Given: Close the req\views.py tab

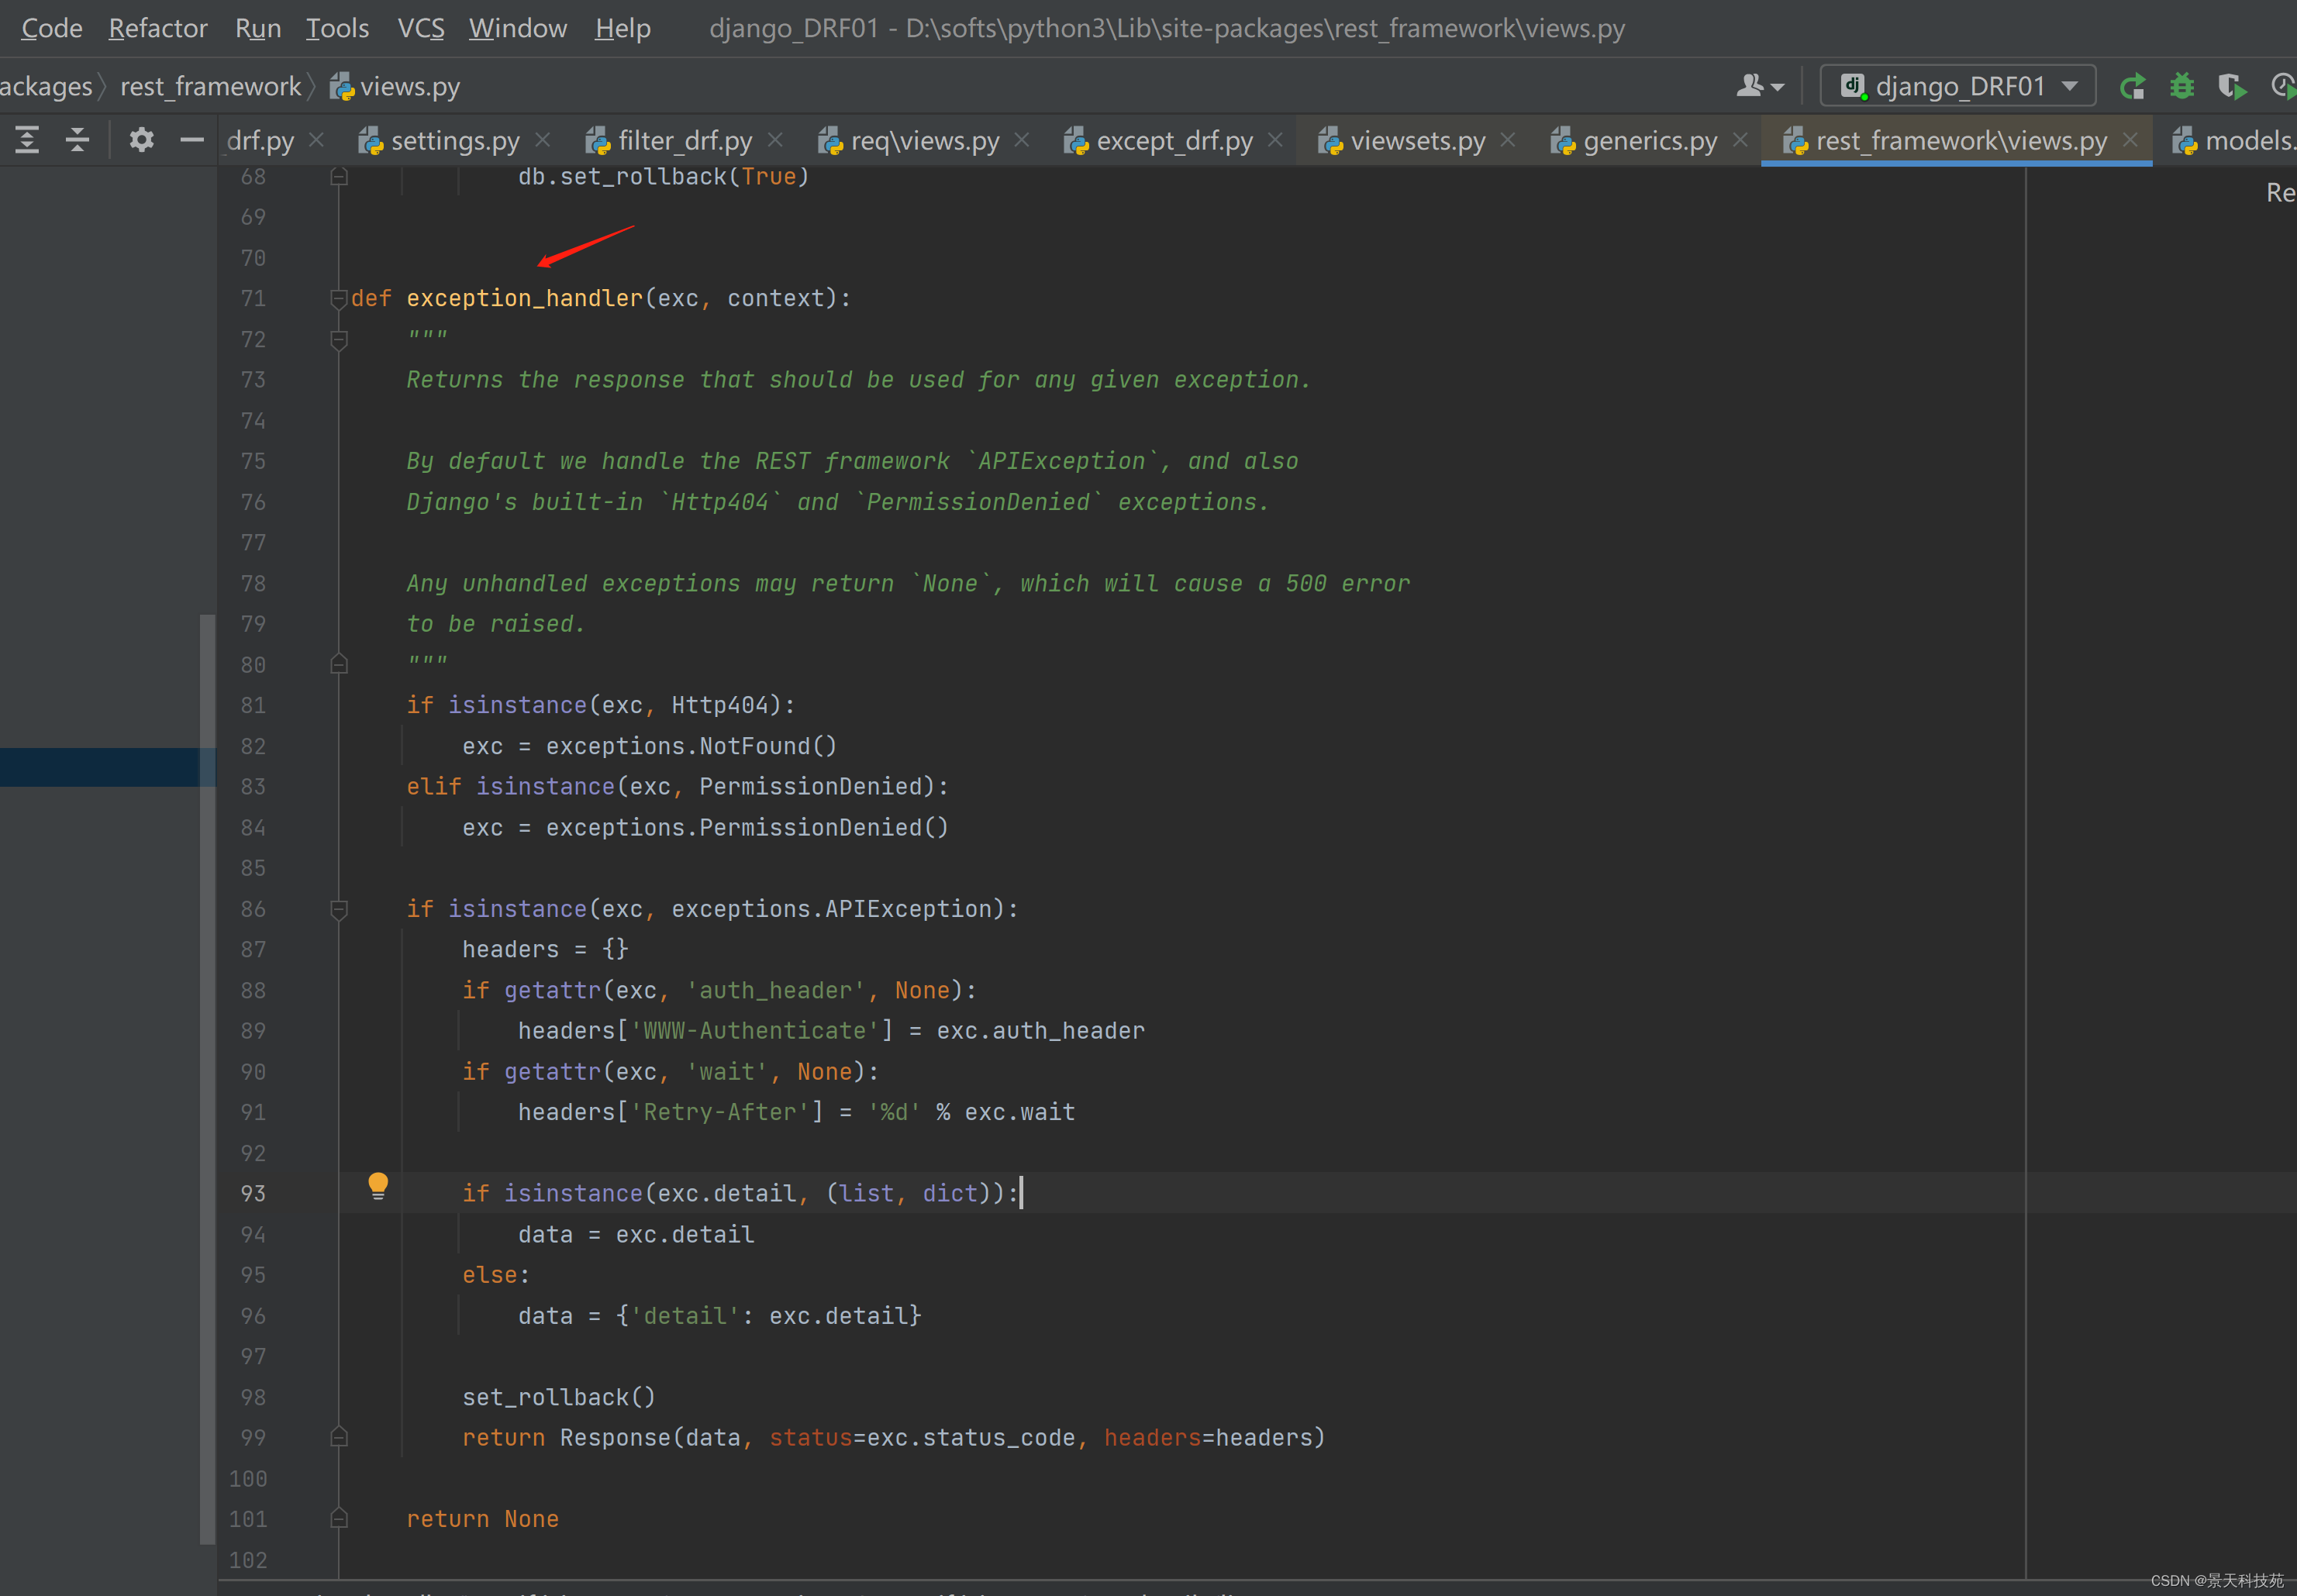Looking at the screenshot, I should coord(1022,140).
